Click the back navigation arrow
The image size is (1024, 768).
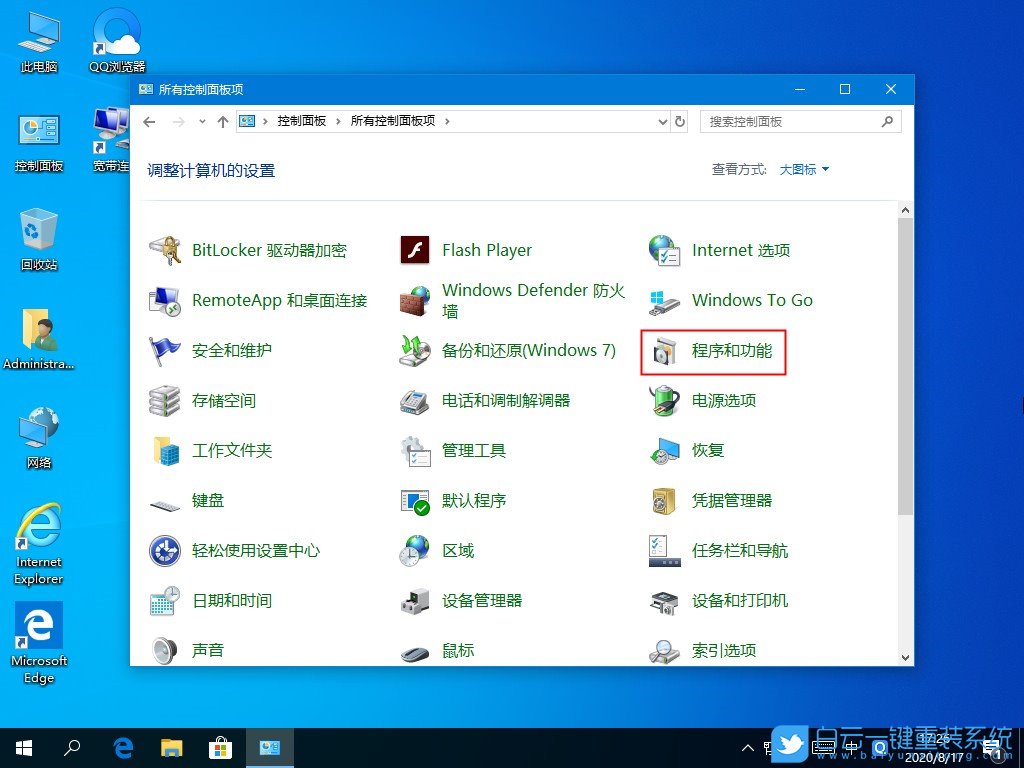tap(149, 121)
